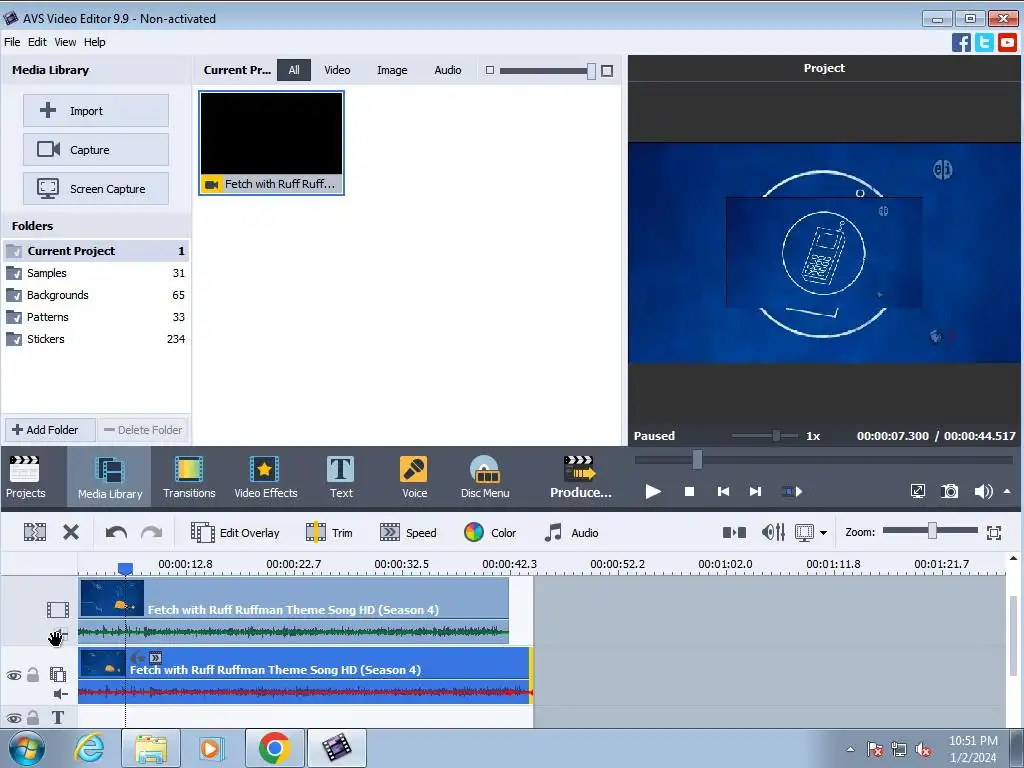Filter media by Image tab
1024x768 pixels.
click(x=392, y=70)
